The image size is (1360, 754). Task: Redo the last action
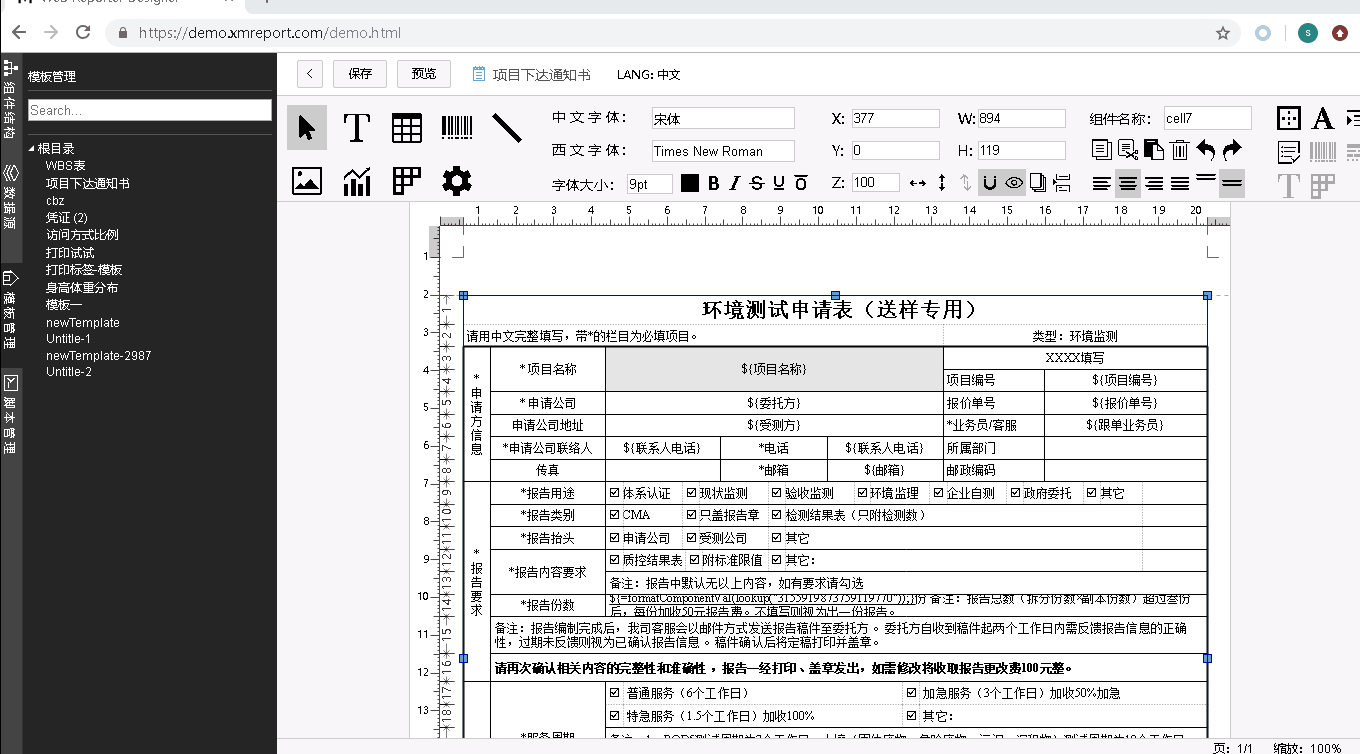point(1232,150)
